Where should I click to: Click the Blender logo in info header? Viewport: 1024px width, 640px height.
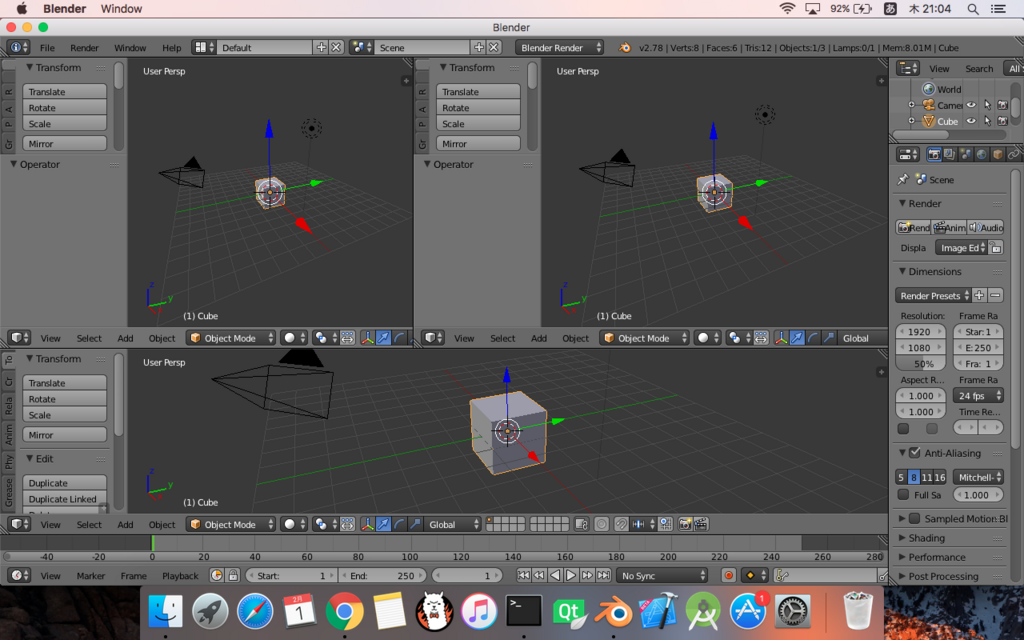click(x=624, y=48)
